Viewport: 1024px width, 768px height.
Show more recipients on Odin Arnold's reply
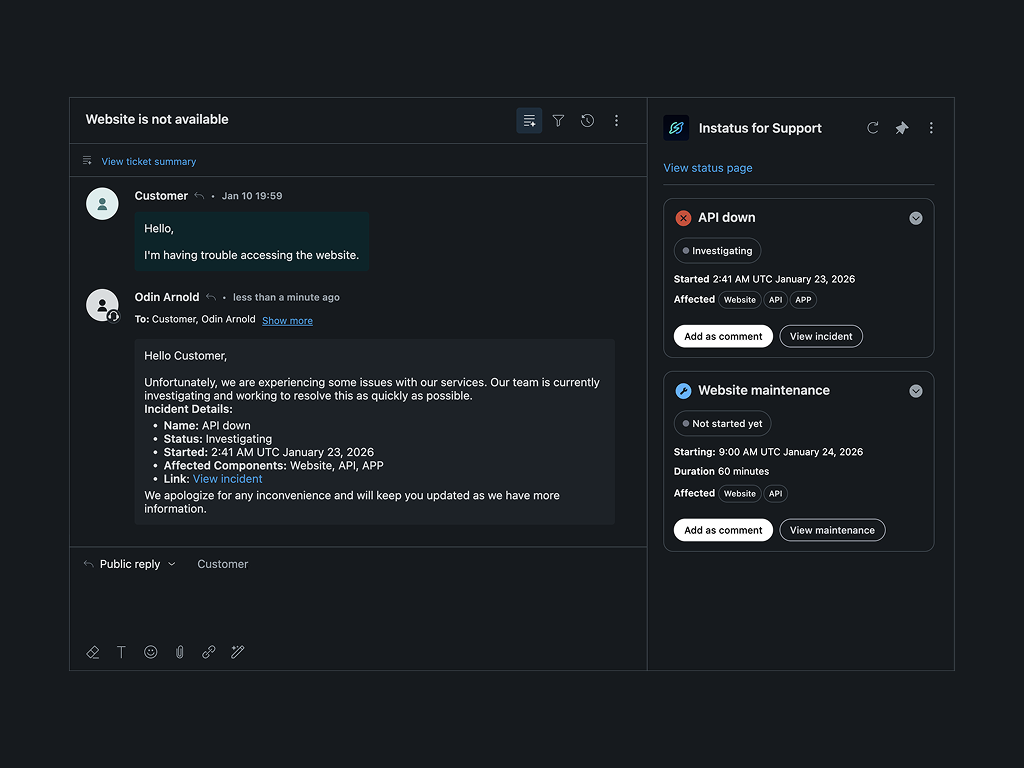coord(287,320)
